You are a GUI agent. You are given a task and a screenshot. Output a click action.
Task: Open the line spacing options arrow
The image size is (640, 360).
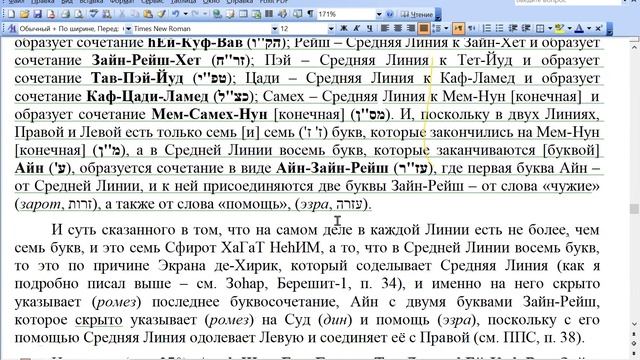tap(446, 28)
